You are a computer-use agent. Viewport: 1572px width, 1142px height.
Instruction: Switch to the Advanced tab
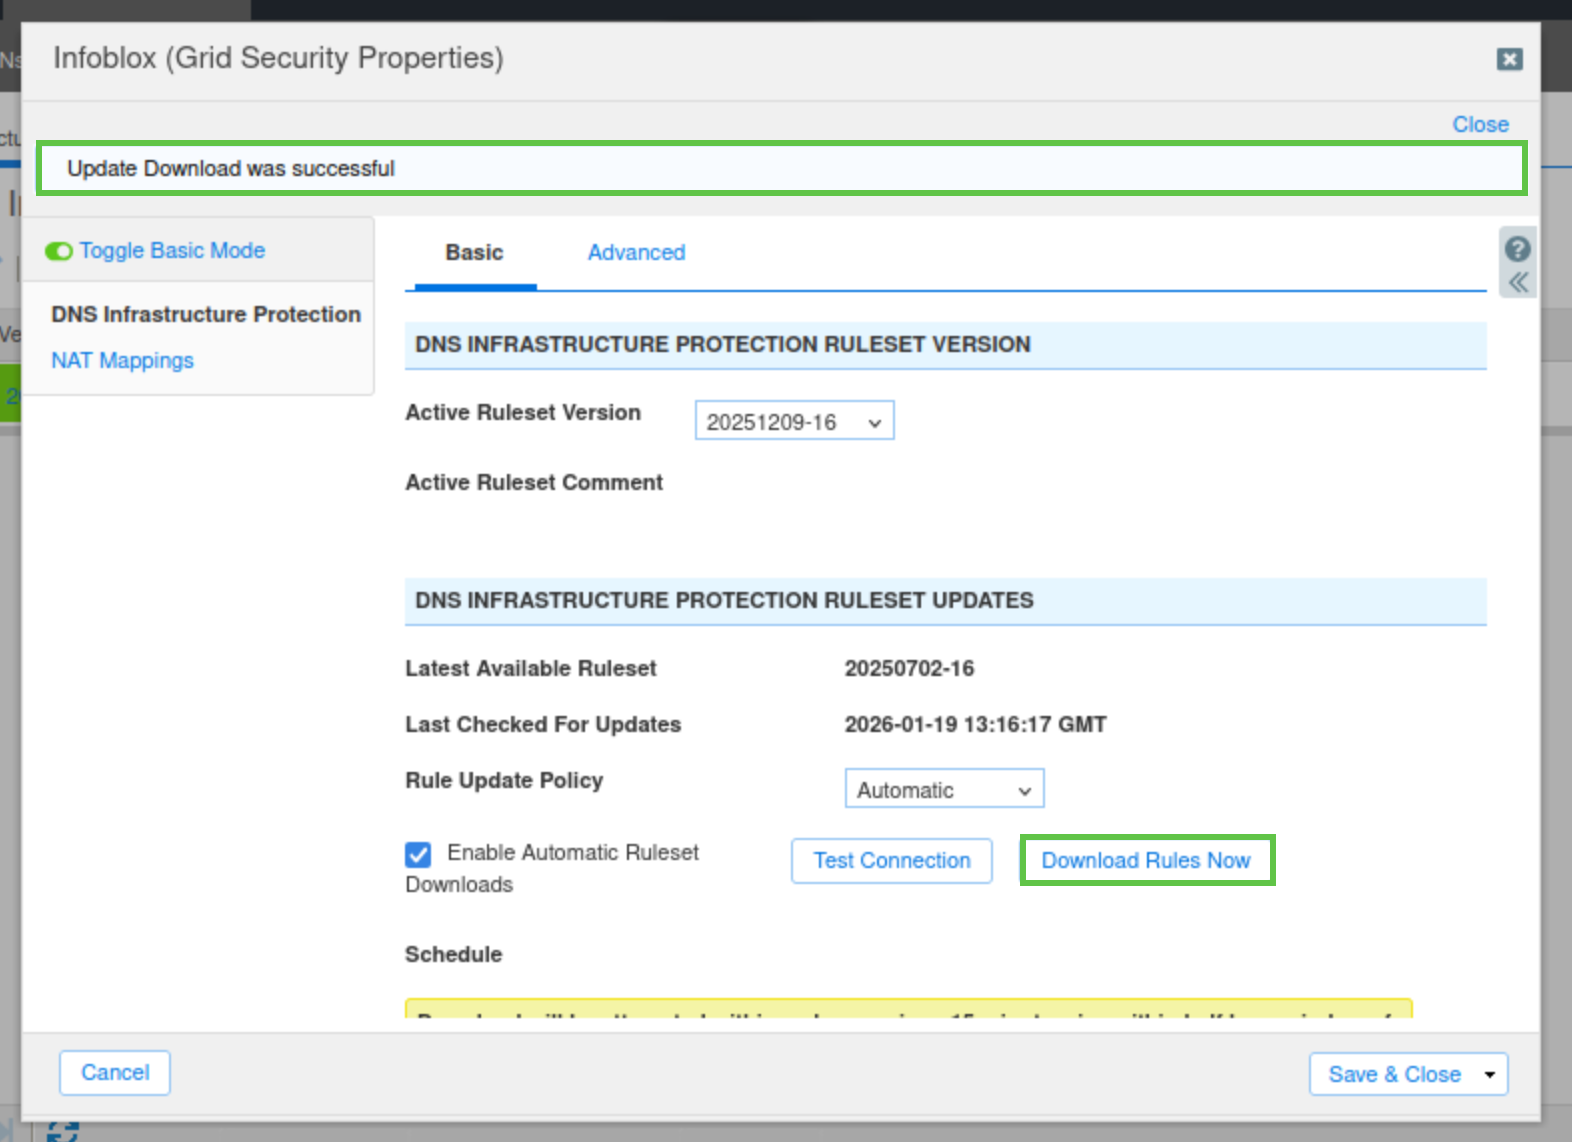pos(636,253)
